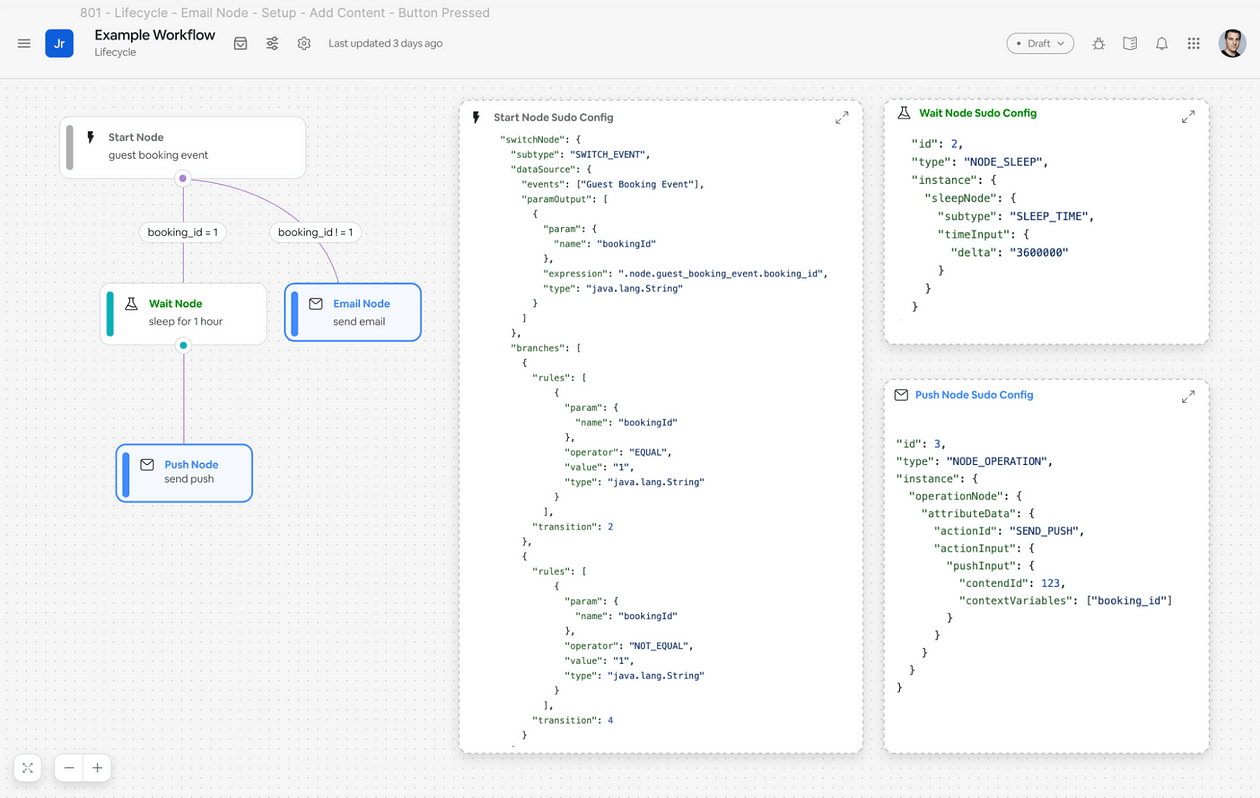
Task: Select the Wait Node card
Action: pyautogui.click(x=184, y=313)
